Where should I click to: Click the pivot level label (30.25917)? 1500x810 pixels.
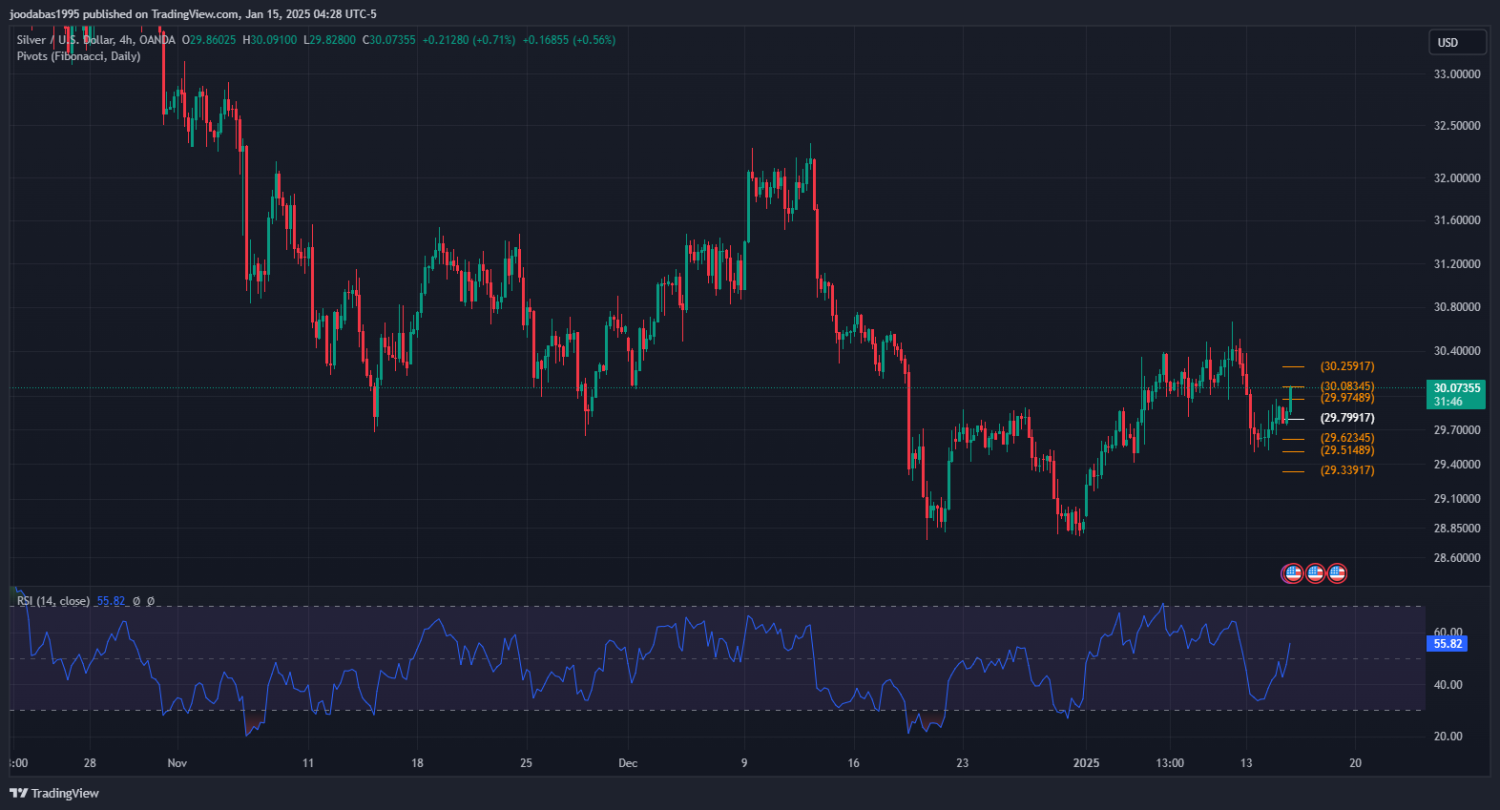pyautogui.click(x=1347, y=366)
